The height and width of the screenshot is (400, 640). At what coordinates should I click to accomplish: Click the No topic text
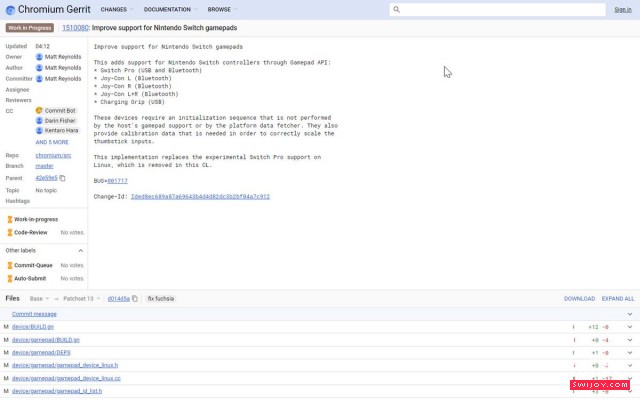[46, 191]
